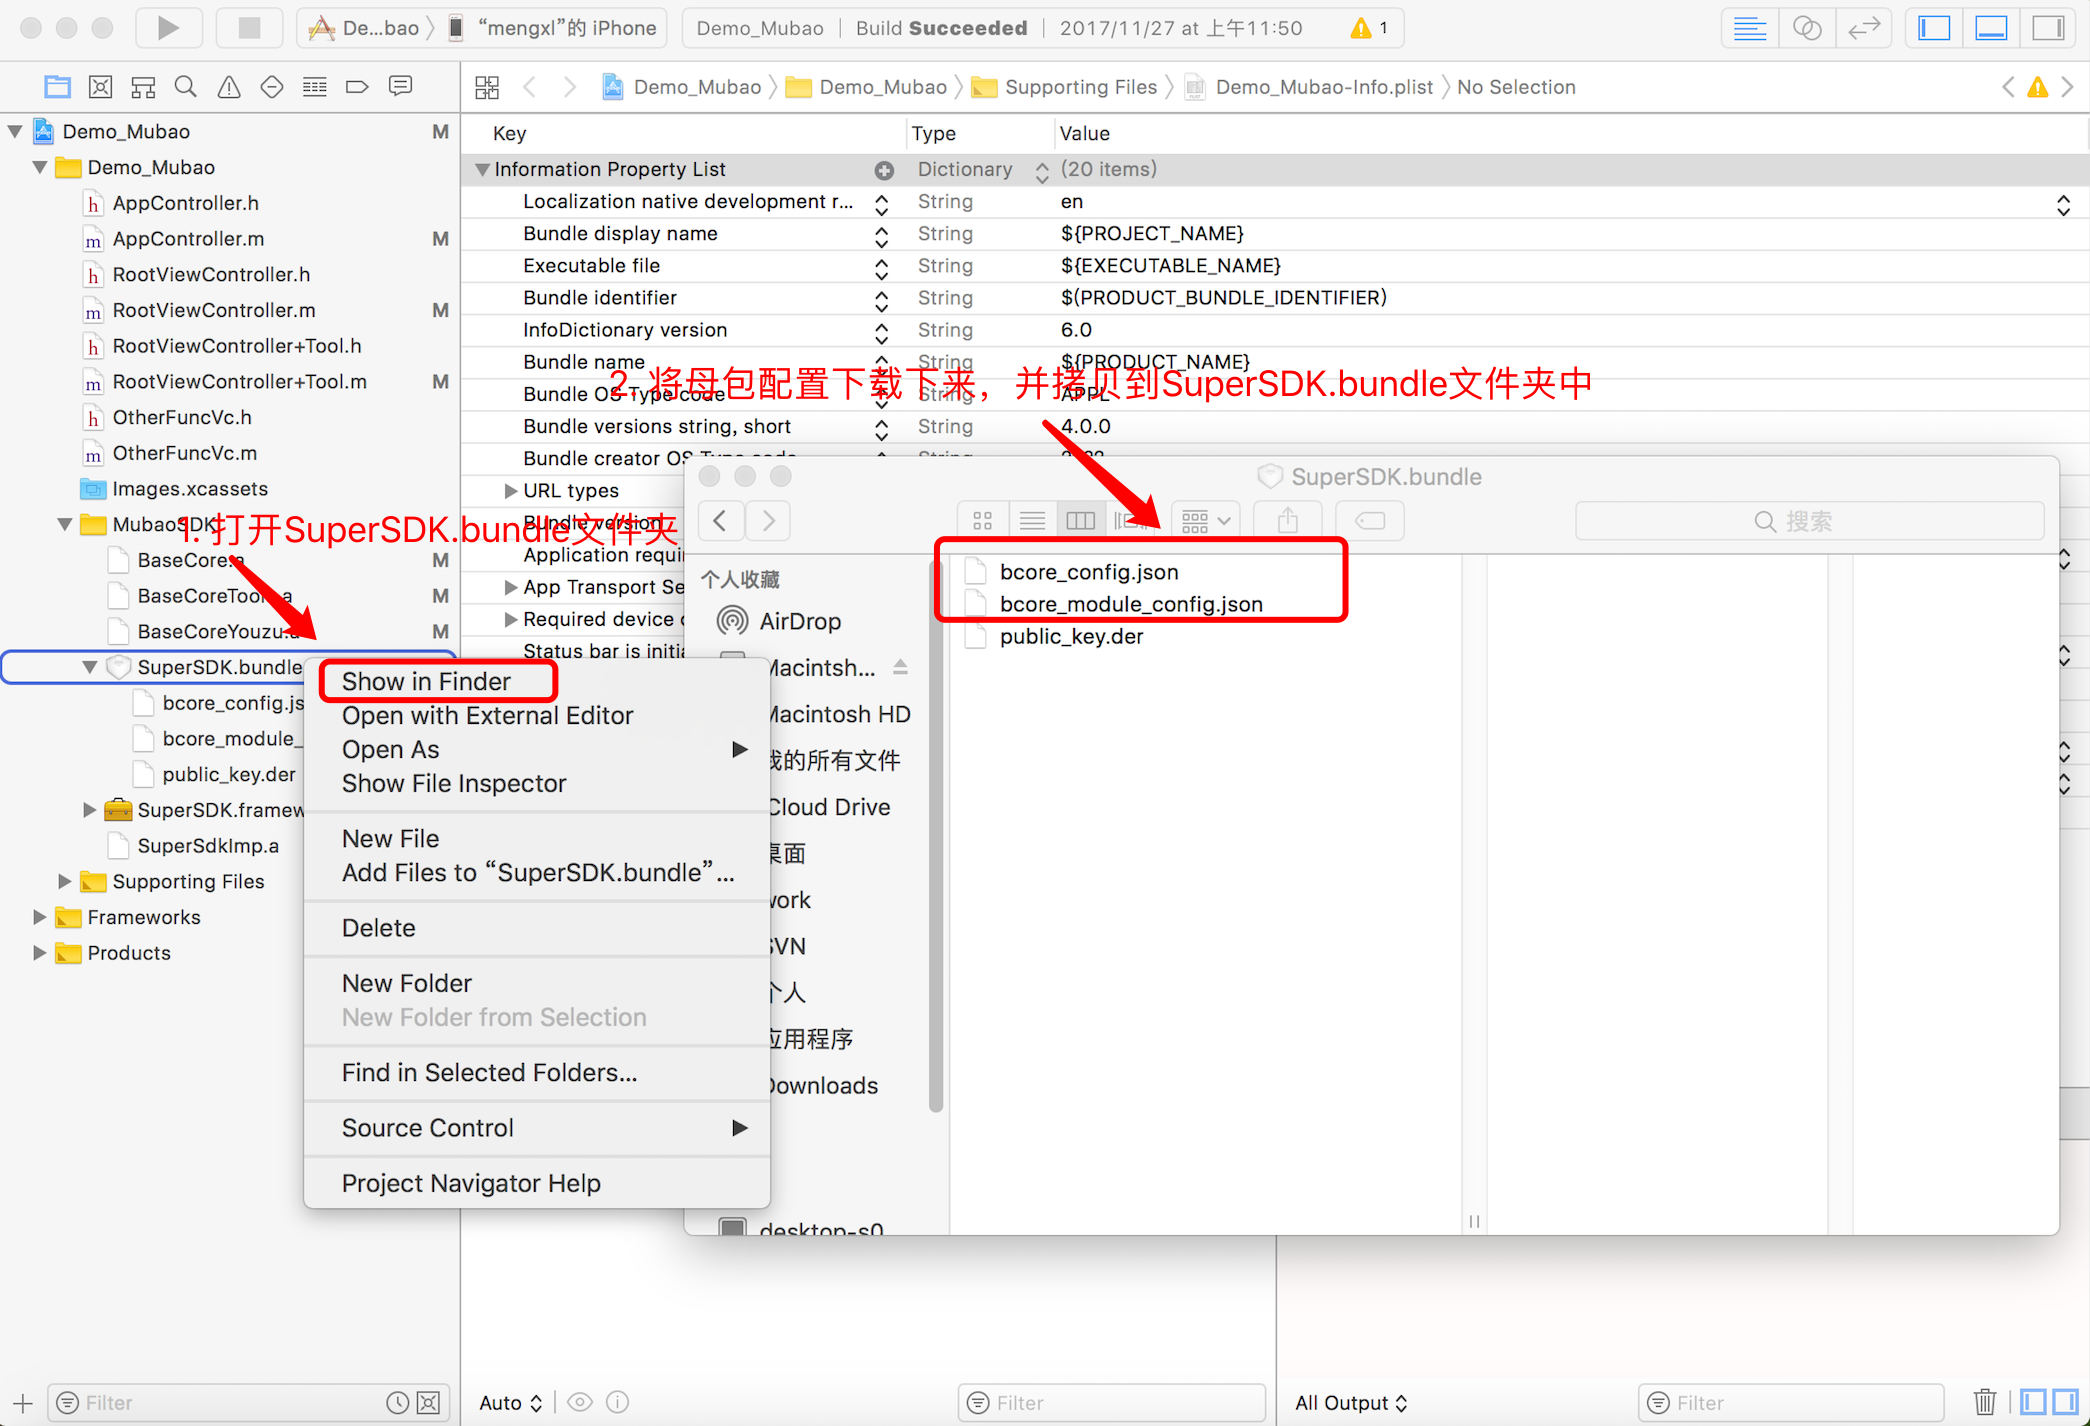Open the Test navigator diamond icon
Screen dimensions: 2090x1426
[271, 87]
